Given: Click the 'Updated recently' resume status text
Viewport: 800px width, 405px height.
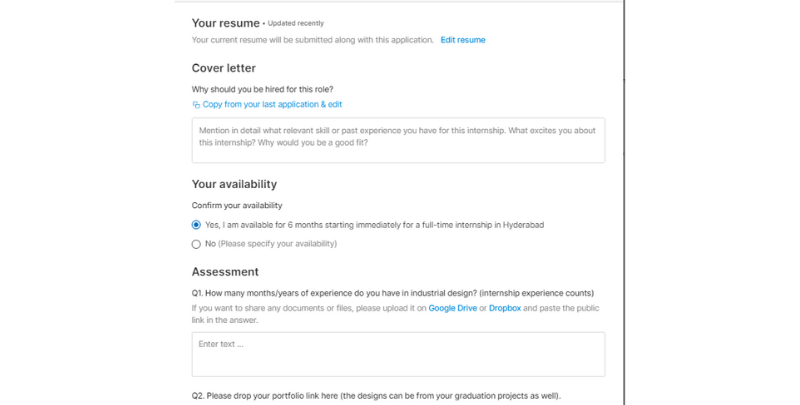Looking at the screenshot, I should coord(295,23).
